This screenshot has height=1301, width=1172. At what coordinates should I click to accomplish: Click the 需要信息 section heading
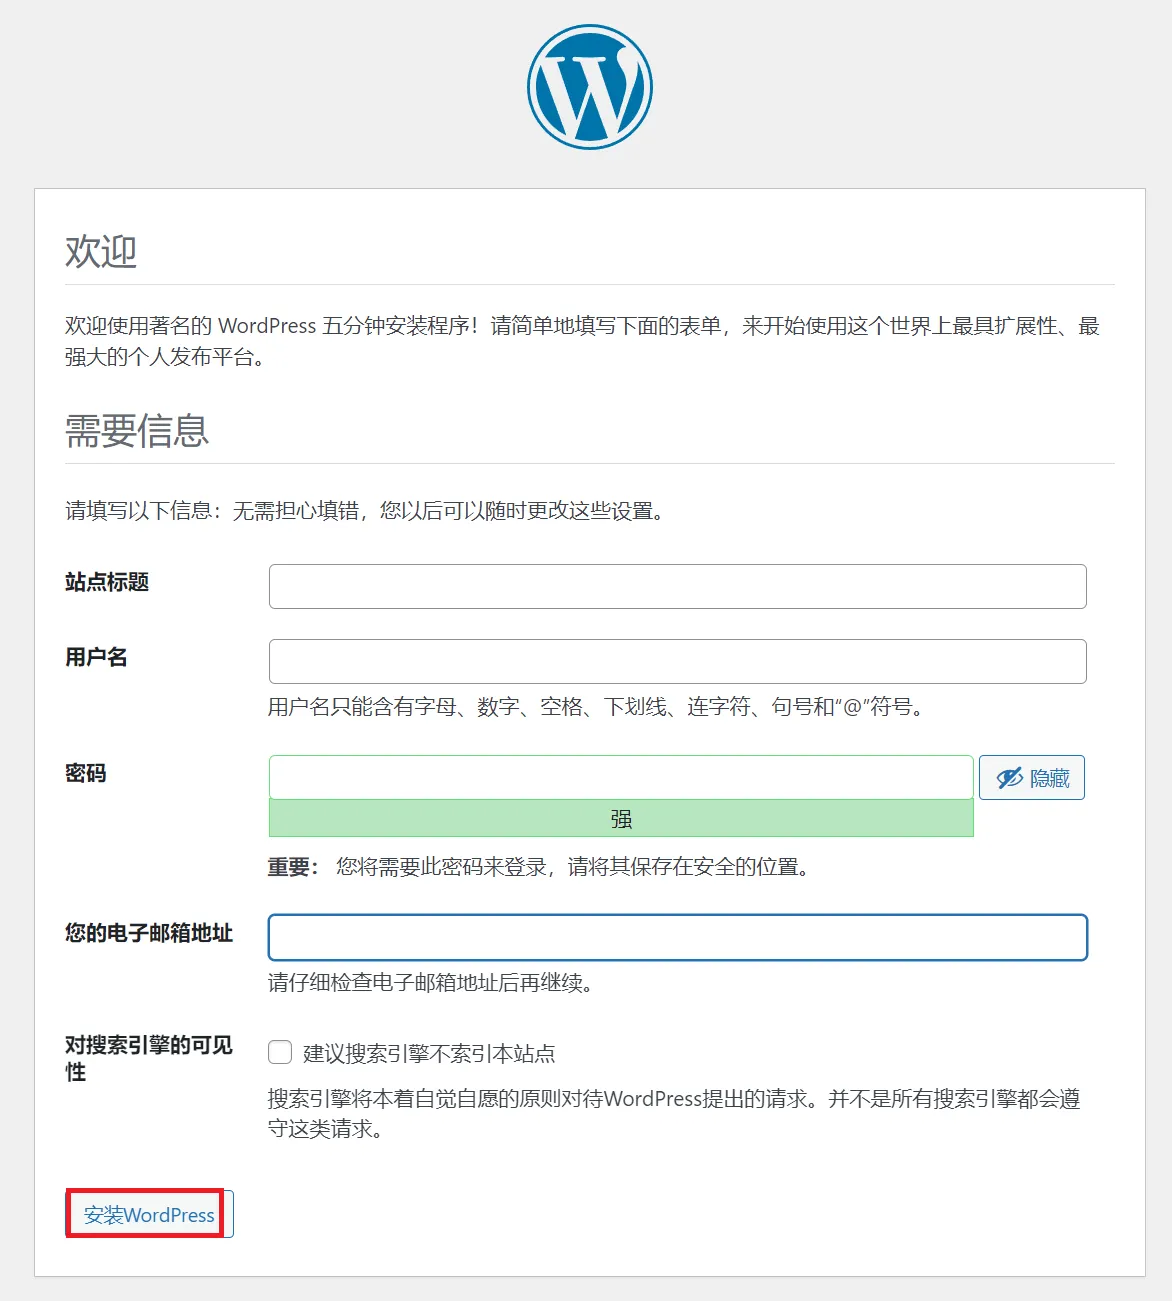137,431
